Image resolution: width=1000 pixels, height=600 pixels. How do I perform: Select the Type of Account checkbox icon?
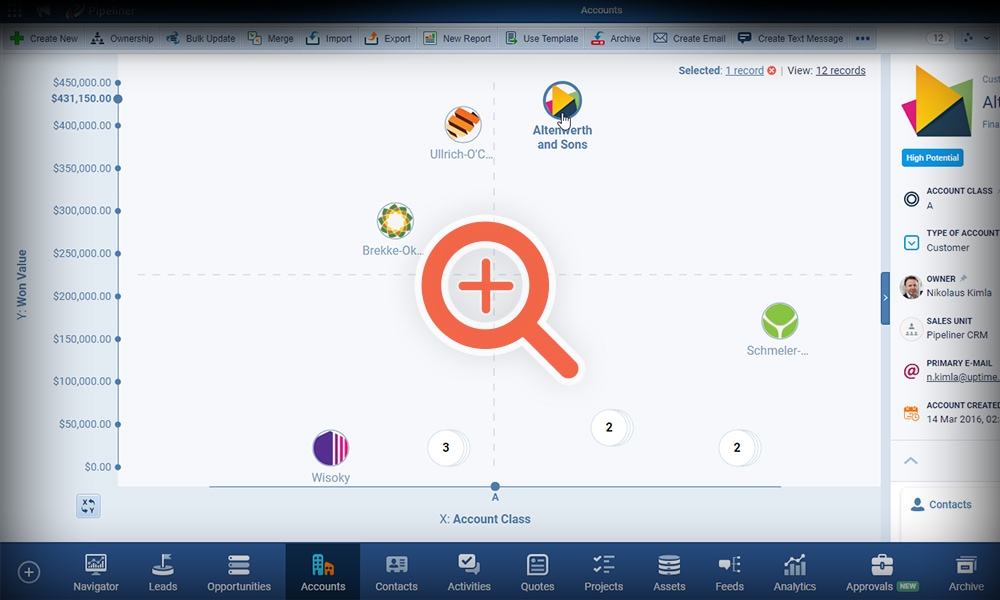[x=911, y=242]
